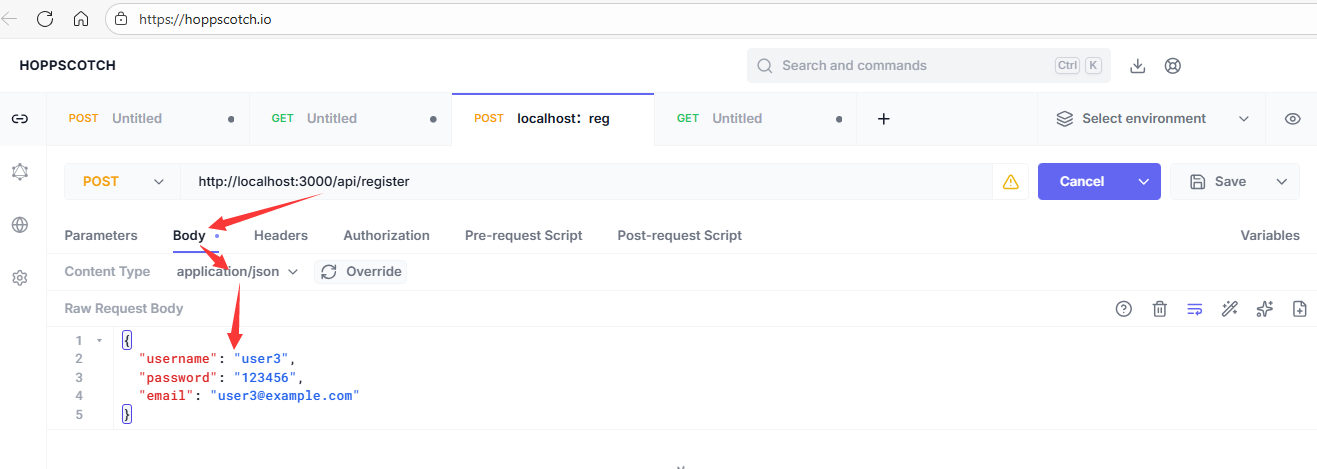1317x469 pixels.
Task: Click the Search and commands box
Action: 929,66
